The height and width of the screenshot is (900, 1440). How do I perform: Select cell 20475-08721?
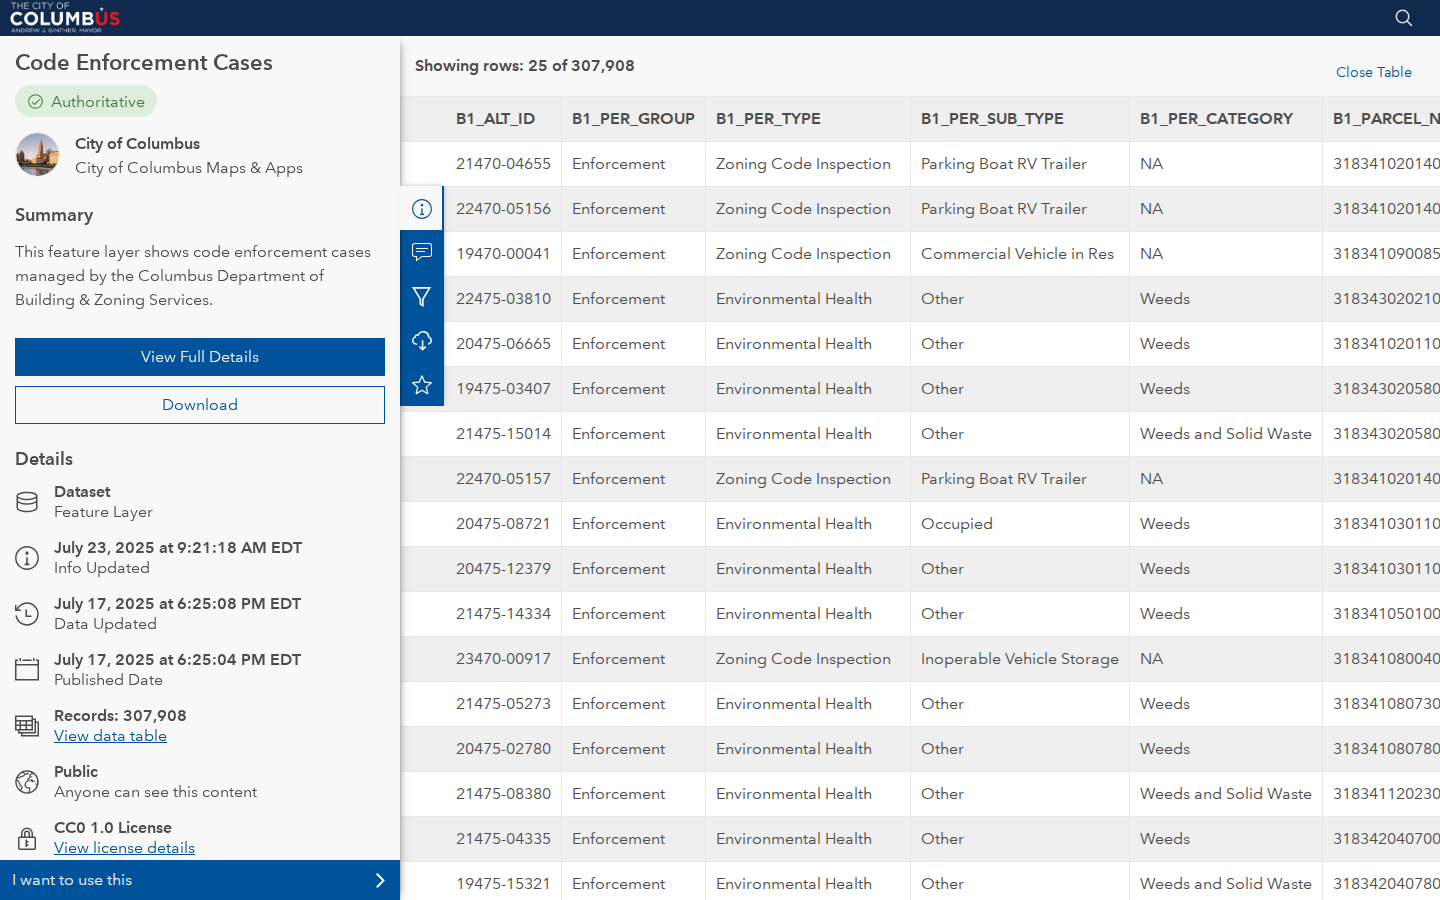[x=503, y=524]
